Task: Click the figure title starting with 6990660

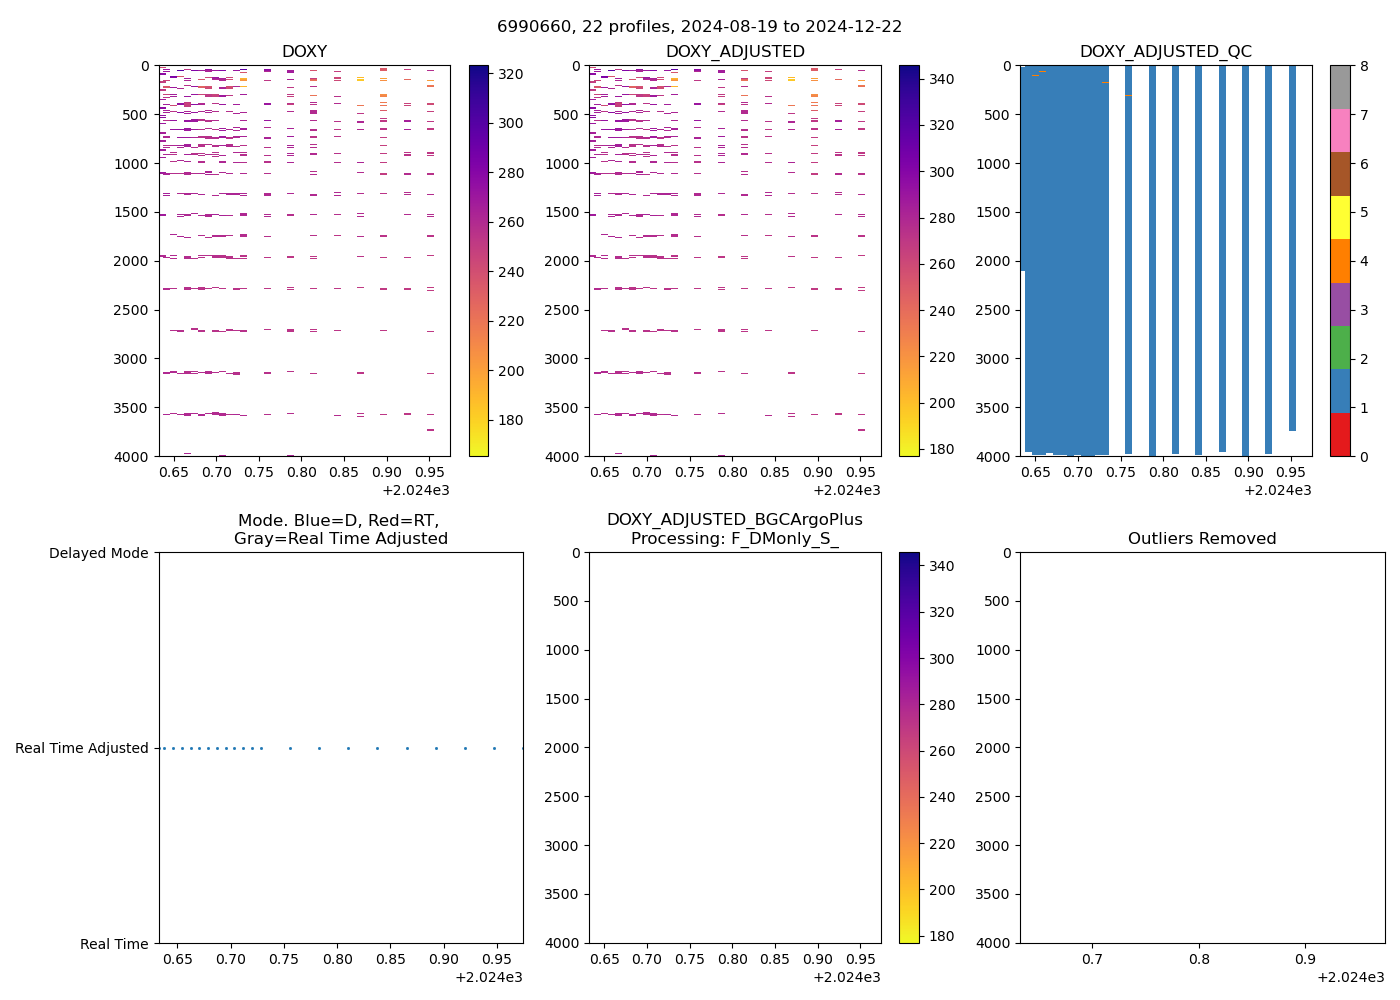Action: pyautogui.click(x=699, y=27)
